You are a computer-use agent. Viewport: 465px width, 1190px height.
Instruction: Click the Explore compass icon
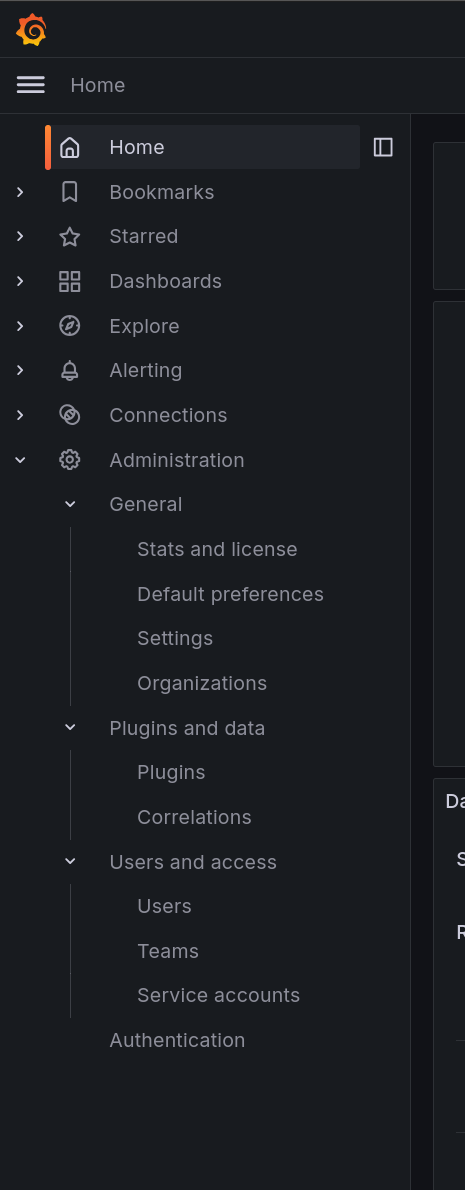click(x=70, y=326)
